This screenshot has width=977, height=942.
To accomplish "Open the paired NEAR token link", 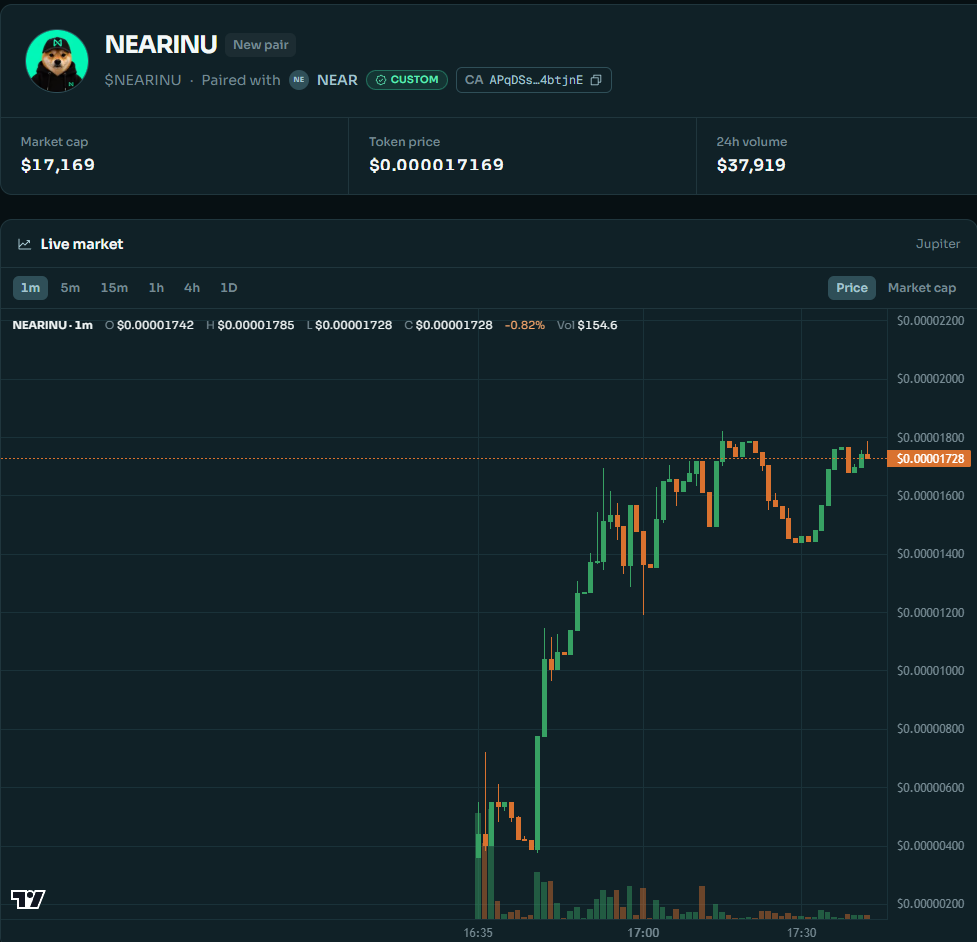I will pos(337,80).
